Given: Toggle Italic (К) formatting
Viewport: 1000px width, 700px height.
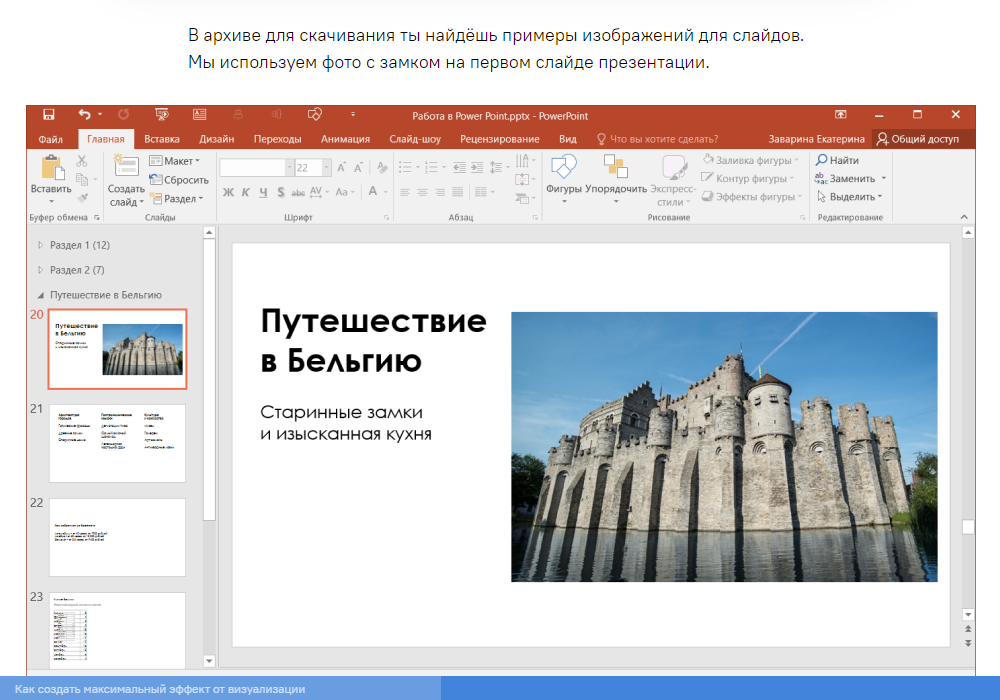Looking at the screenshot, I should tap(246, 192).
